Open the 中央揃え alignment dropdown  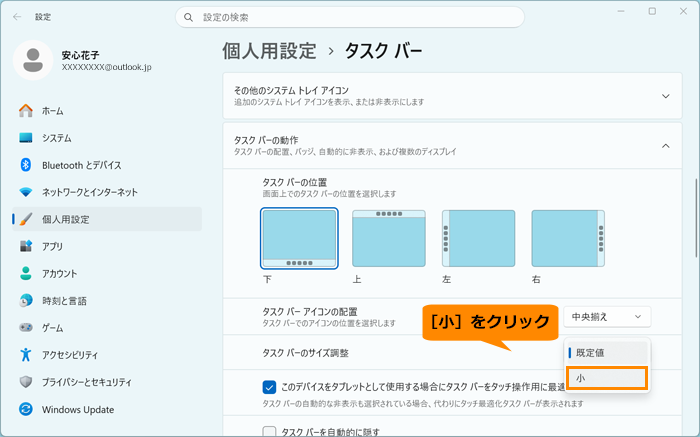coord(607,317)
